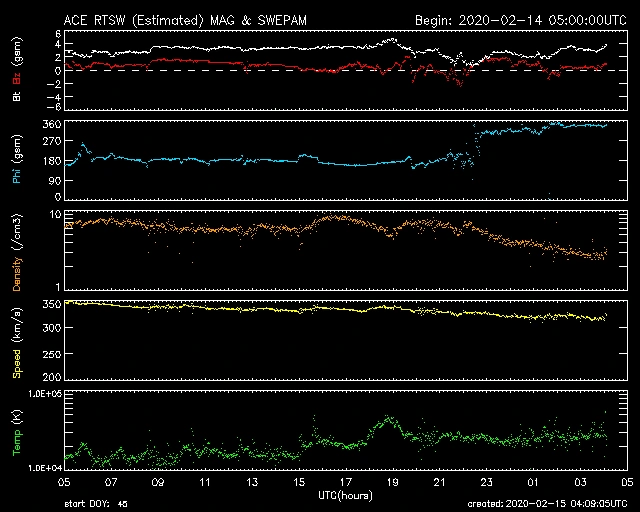Select the 13 hour tick on time axis
640x512 pixels.
(253, 481)
